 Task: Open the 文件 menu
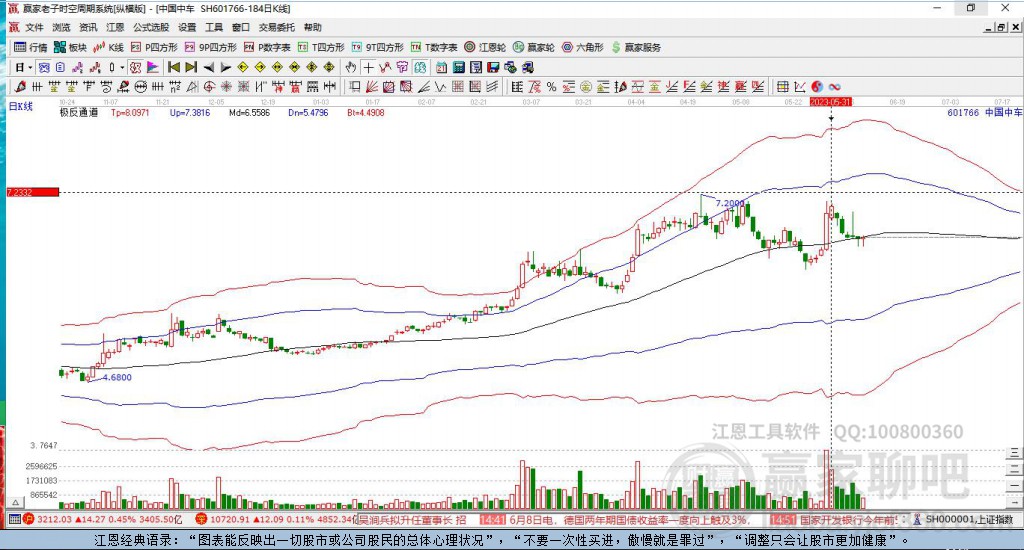34,27
